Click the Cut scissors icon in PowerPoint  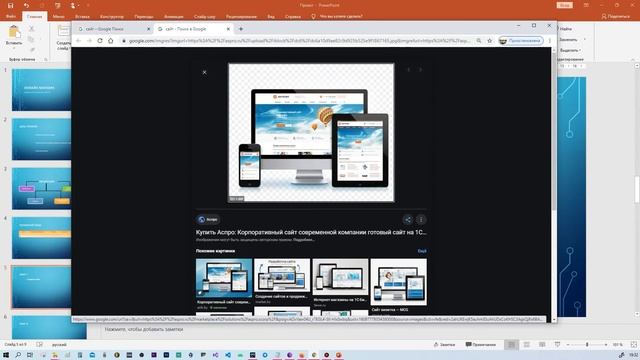pos(32,29)
